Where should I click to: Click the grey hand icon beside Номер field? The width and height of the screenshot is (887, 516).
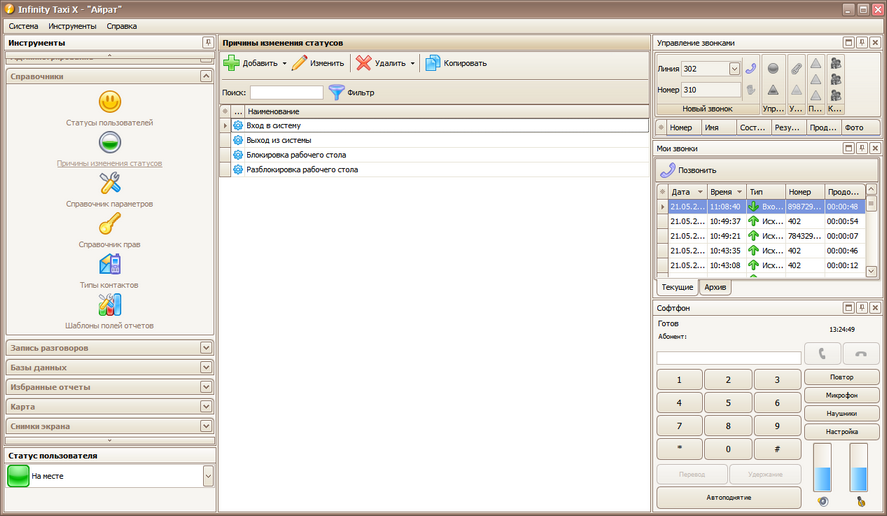pyautogui.click(x=751, y=89)
